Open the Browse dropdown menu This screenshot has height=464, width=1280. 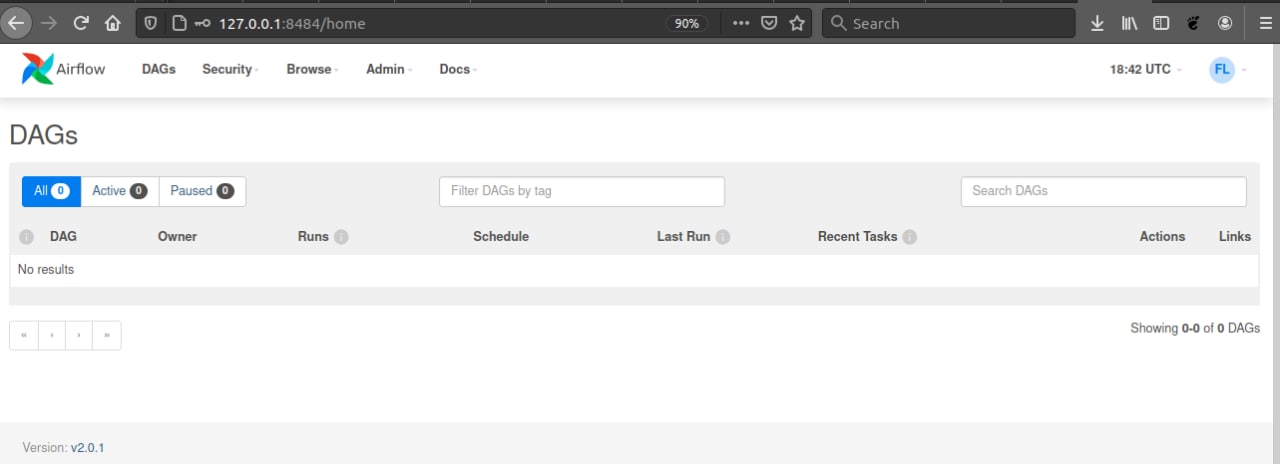point(312,69)
